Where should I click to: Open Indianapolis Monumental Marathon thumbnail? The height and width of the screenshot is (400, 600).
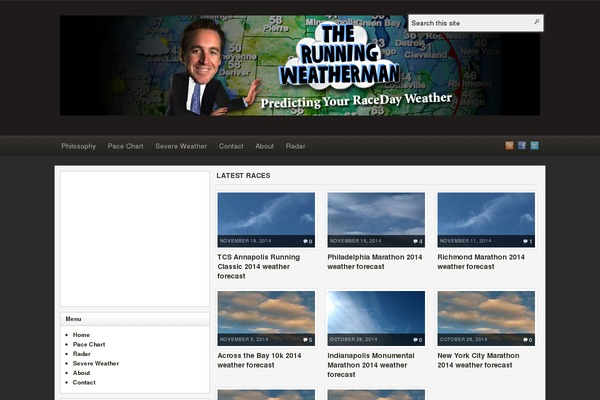click(x=376, y=318)
